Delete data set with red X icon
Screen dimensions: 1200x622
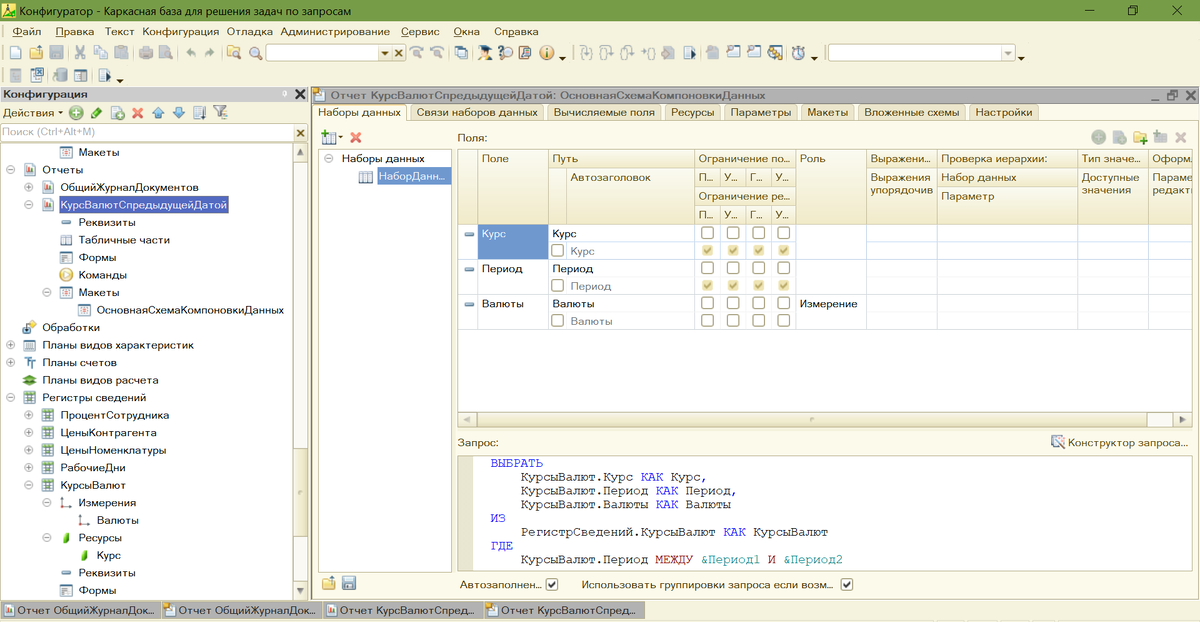click(x=355, y=136)
